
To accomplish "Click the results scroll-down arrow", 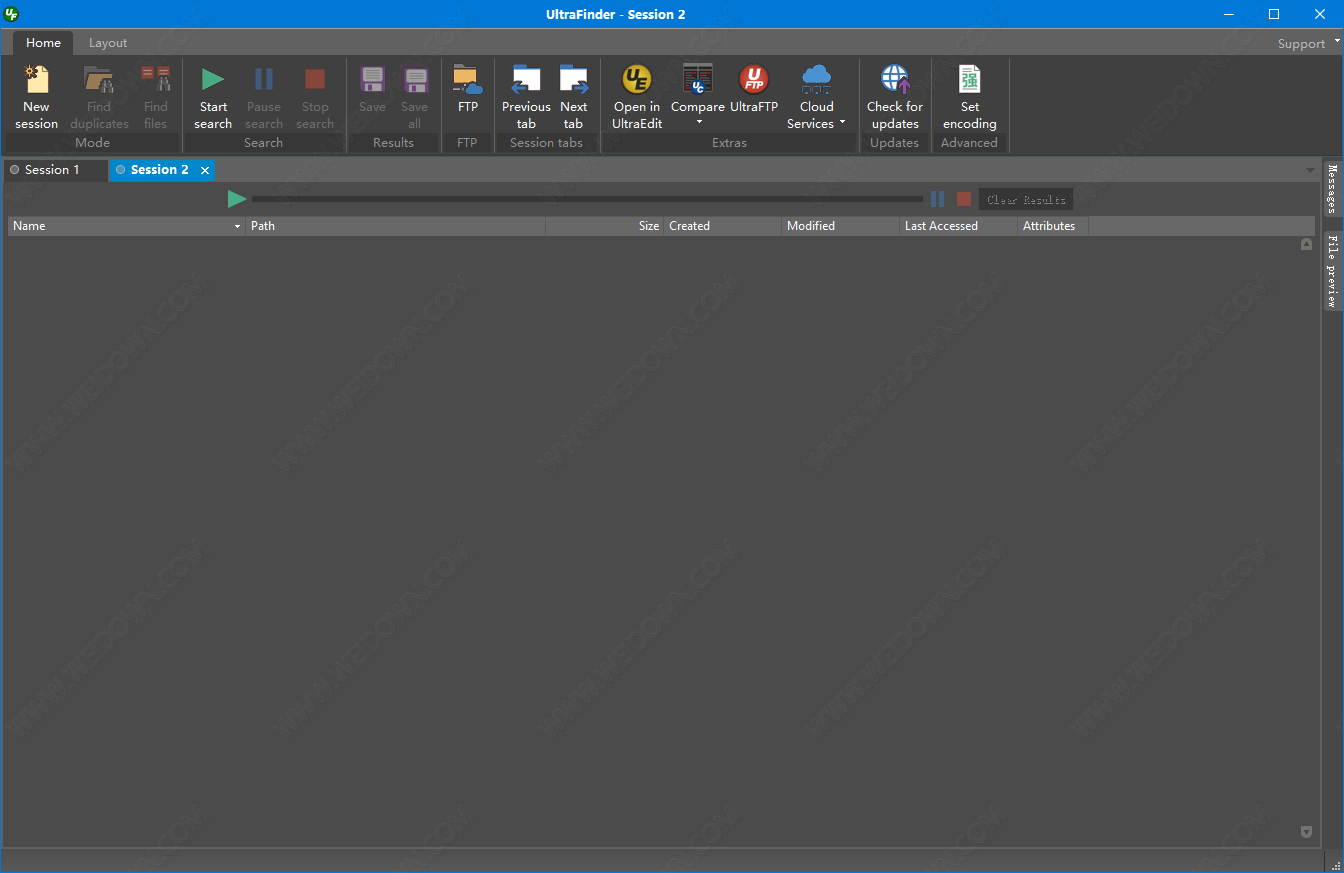I will pyautogui.click(x=1306, y=831).
